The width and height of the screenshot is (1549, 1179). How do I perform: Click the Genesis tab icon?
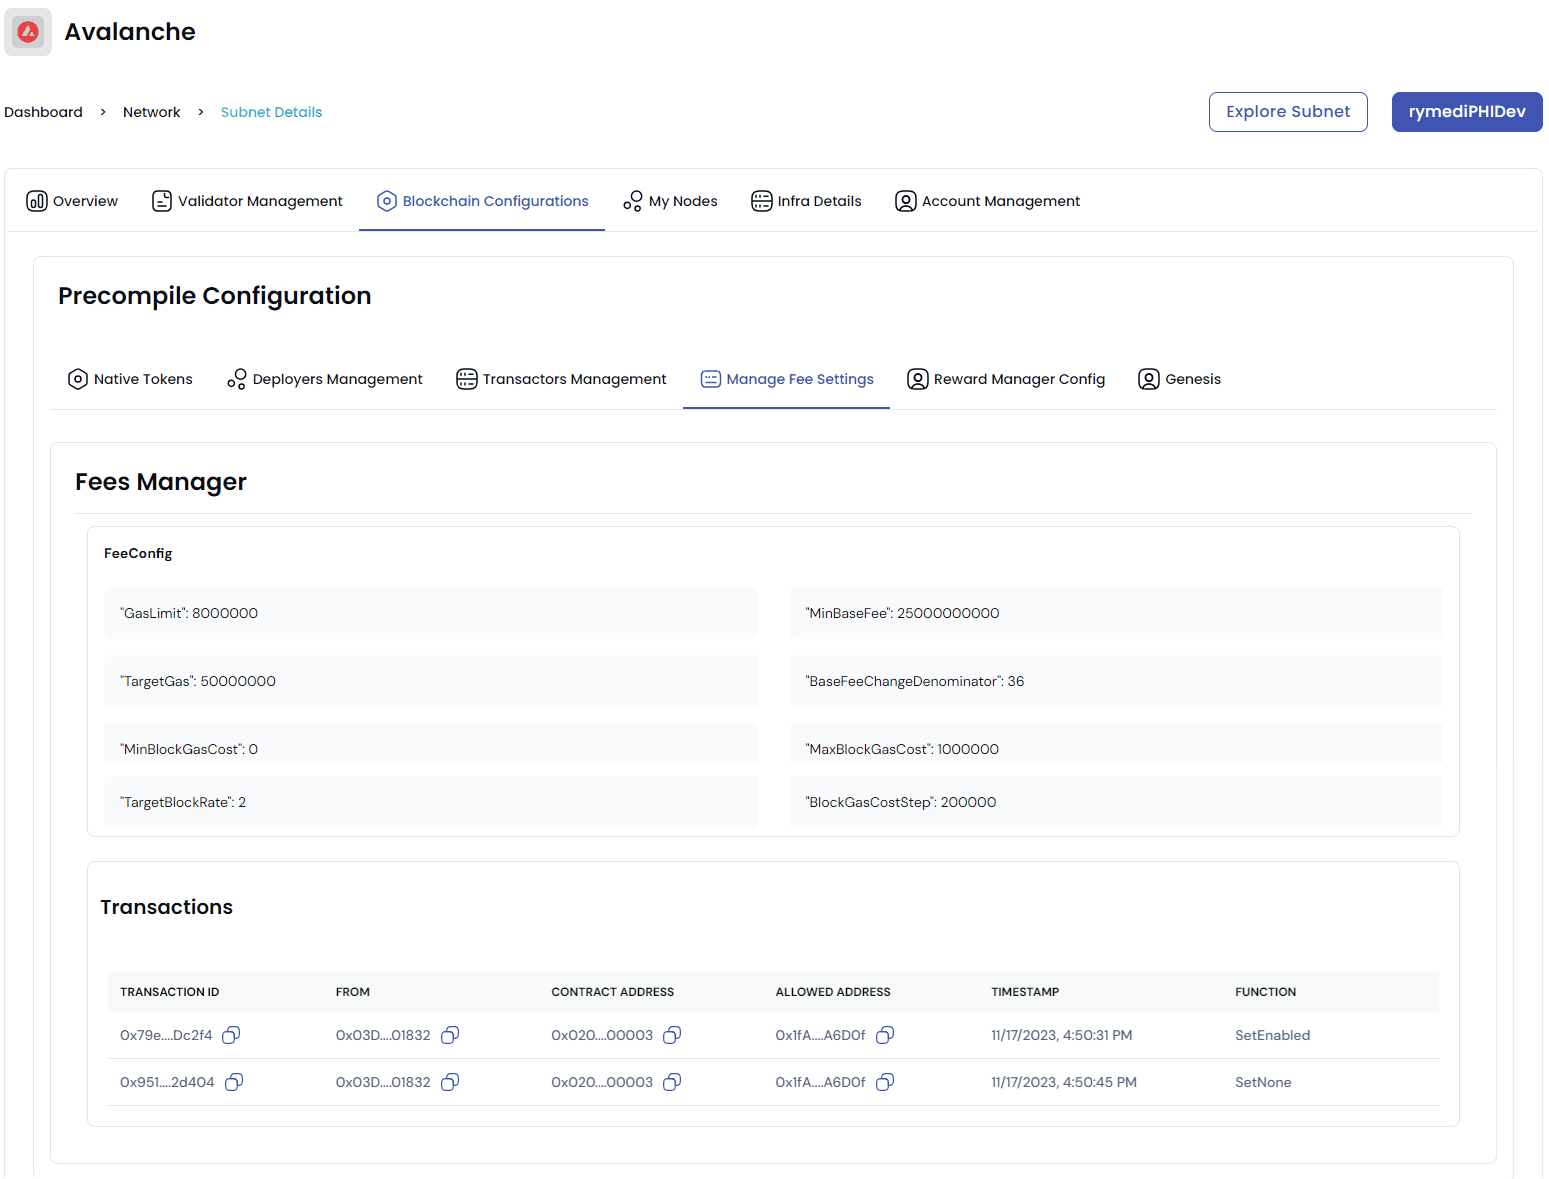[x=1149, y=379]
